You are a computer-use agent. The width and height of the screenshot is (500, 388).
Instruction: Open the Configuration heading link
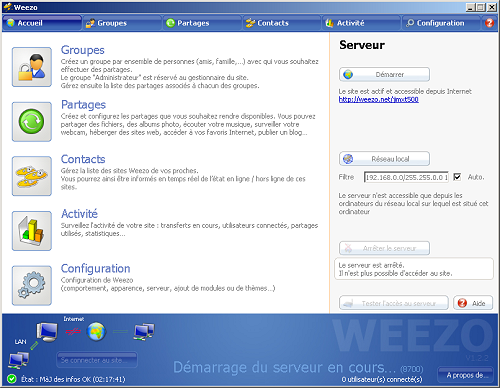[96, 269]
